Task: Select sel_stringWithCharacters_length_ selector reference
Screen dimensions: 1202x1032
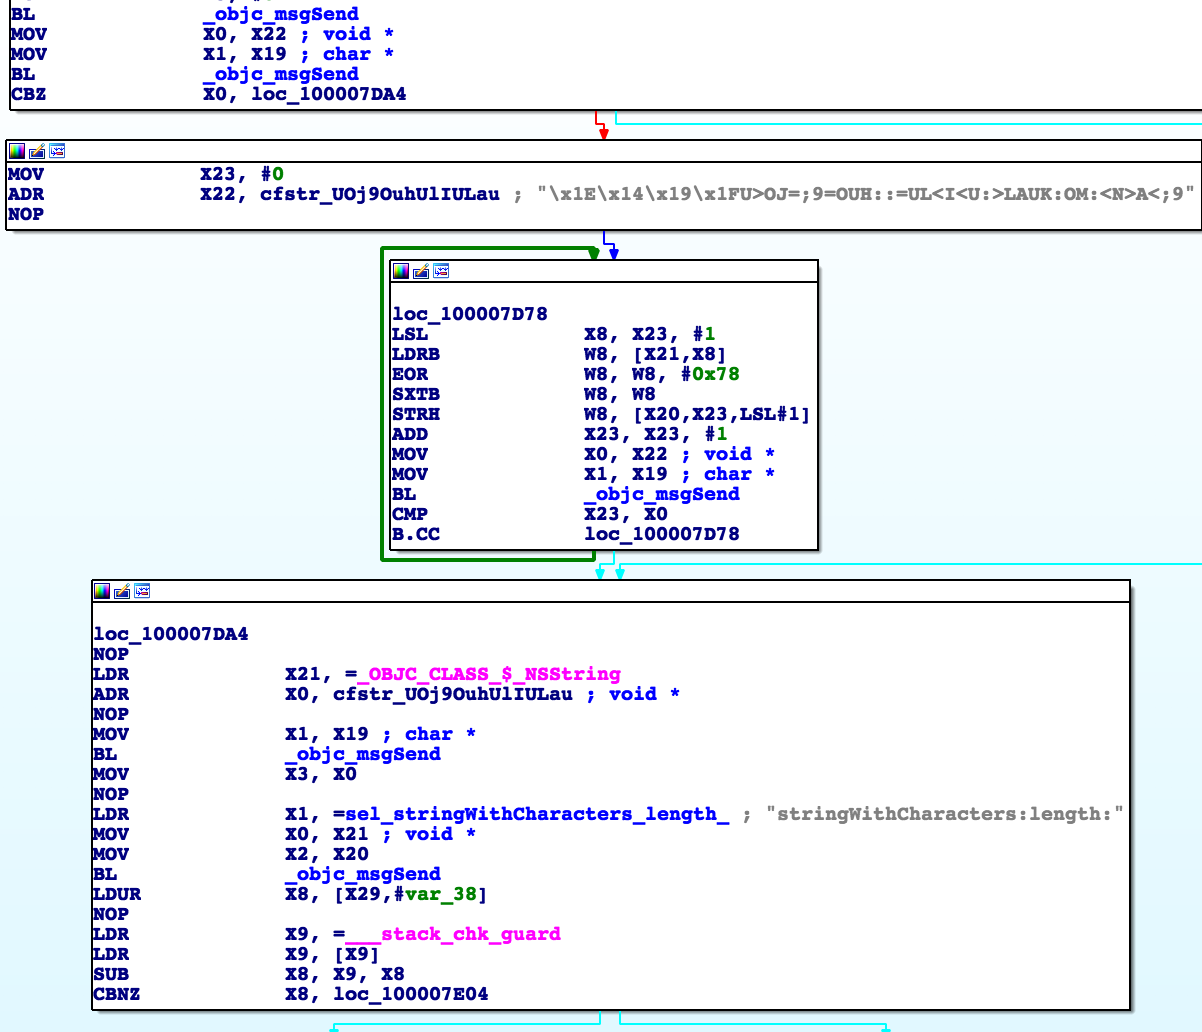Action: coord(537,814)
